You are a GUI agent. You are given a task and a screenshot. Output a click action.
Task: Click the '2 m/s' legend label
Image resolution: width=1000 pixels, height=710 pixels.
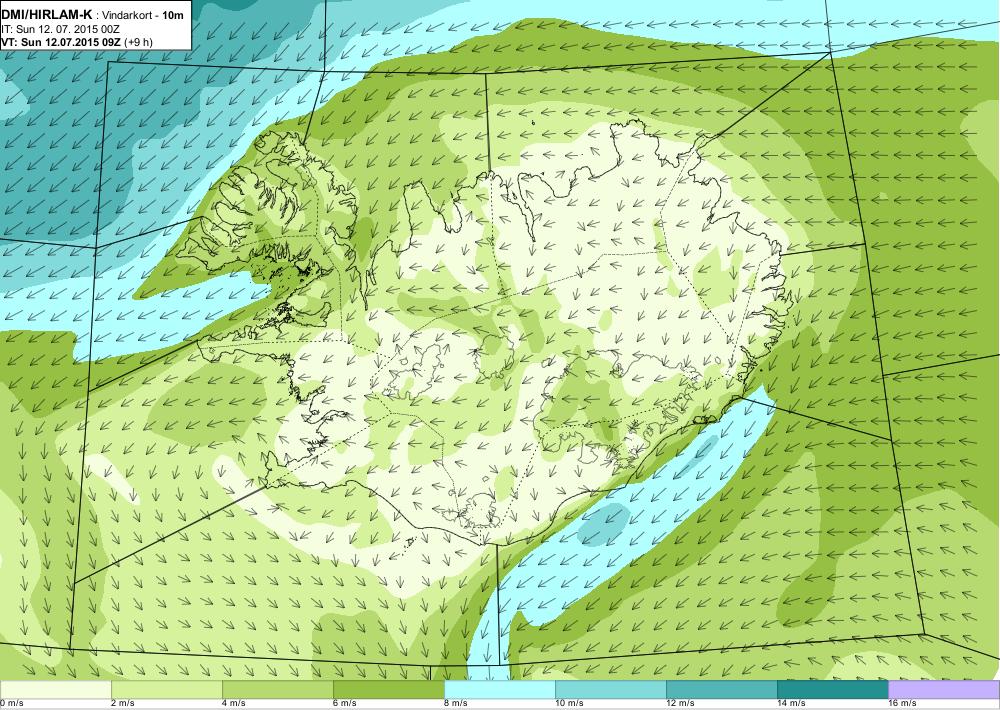pos(123,704)
